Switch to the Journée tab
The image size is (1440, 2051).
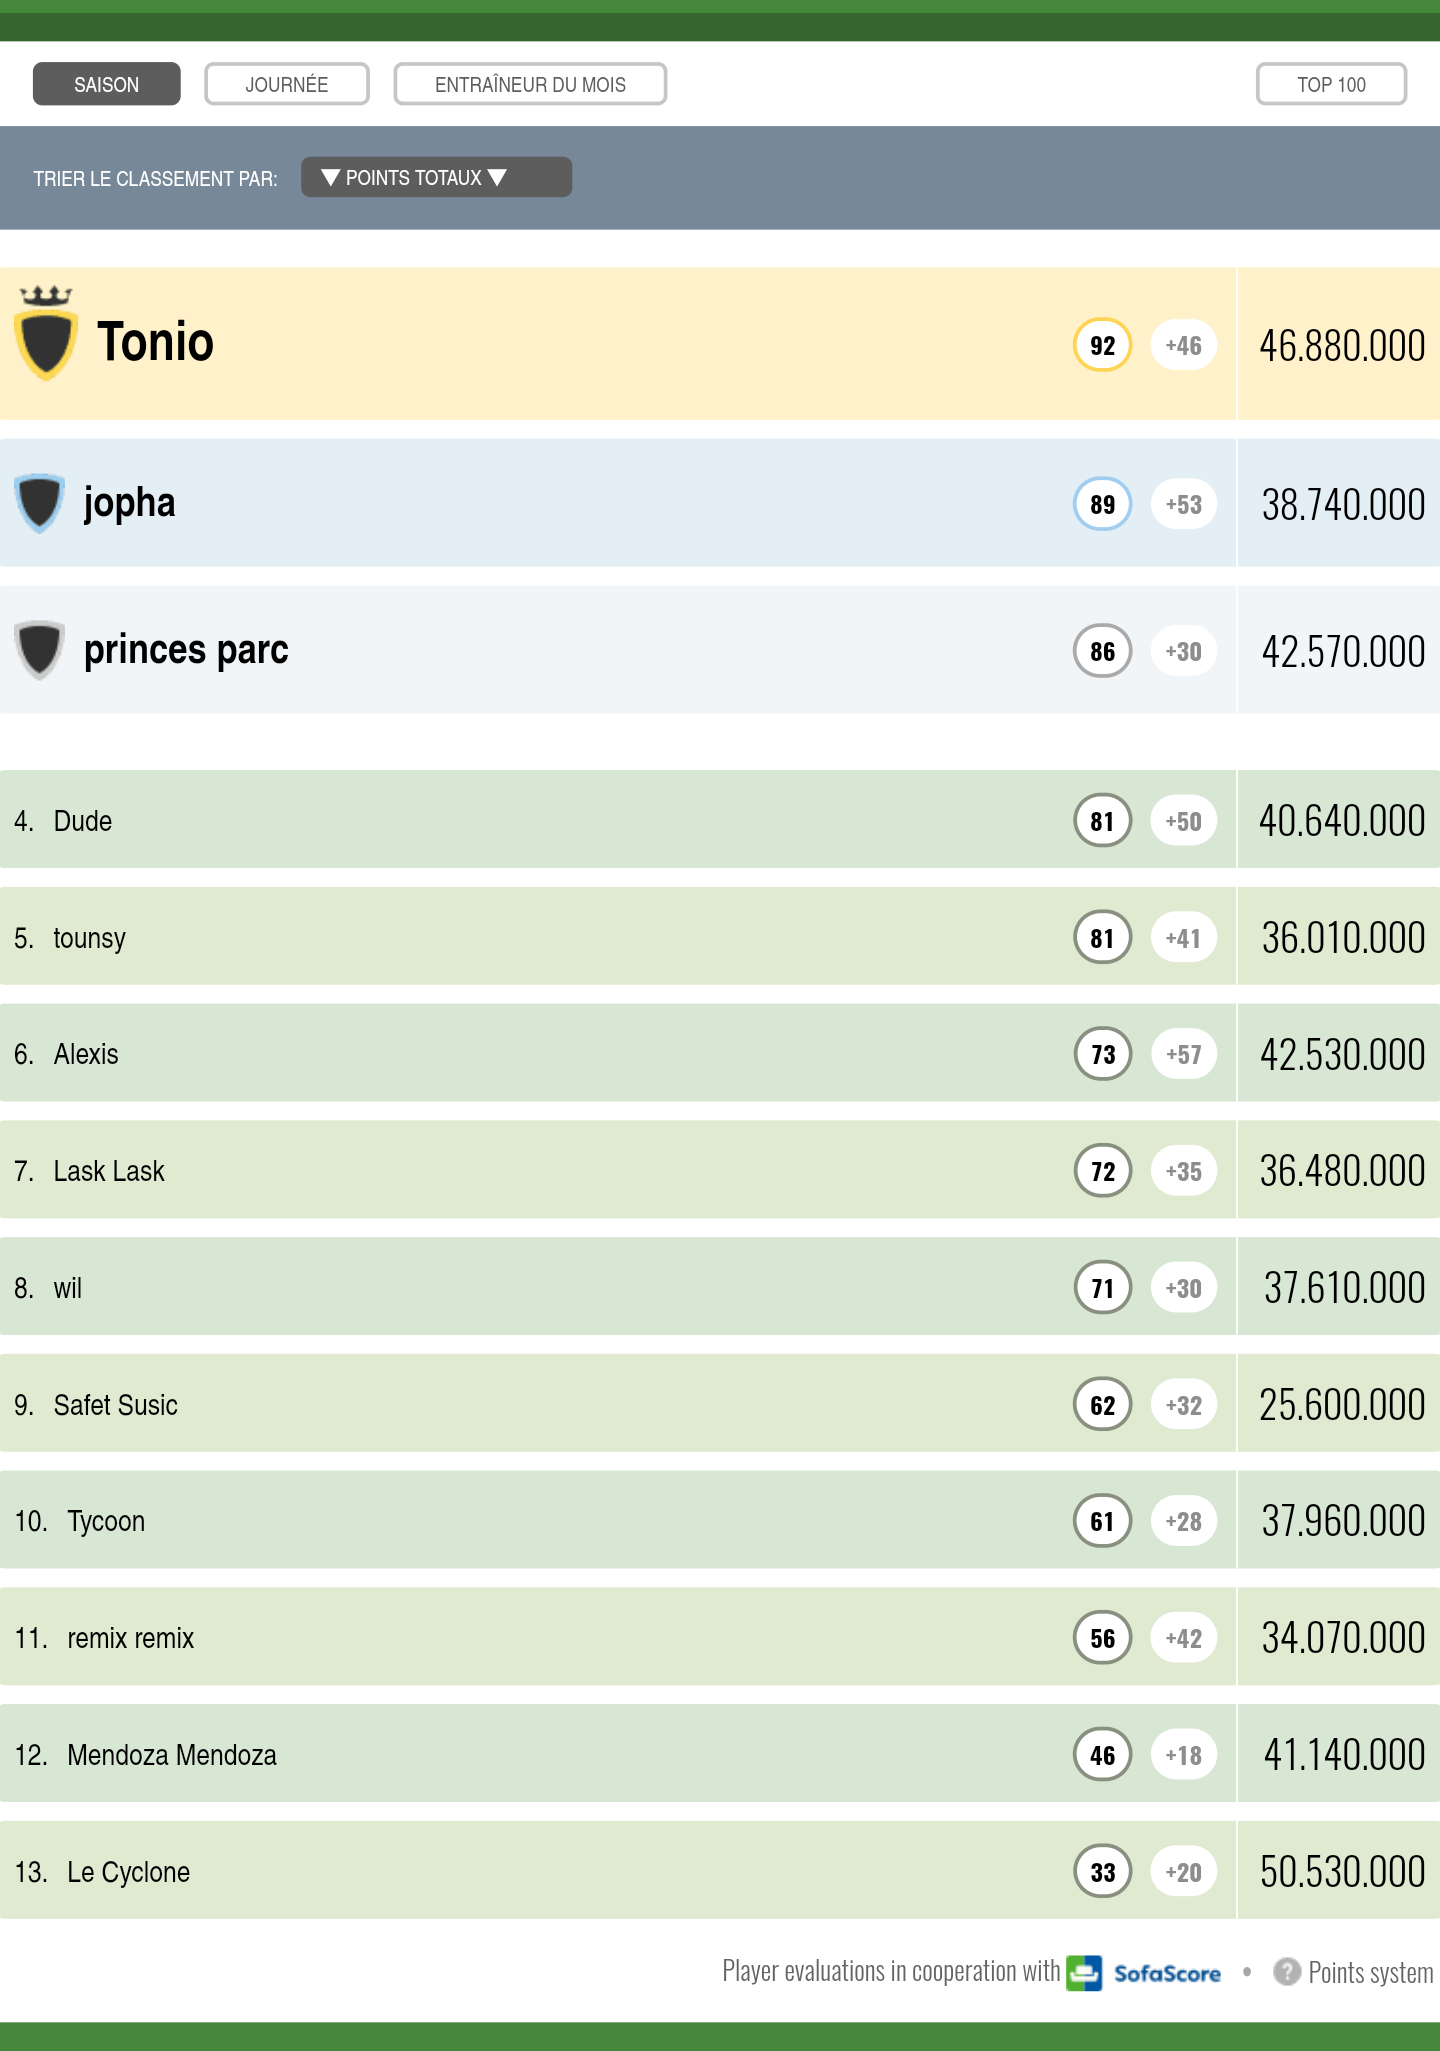click(287, 84)
